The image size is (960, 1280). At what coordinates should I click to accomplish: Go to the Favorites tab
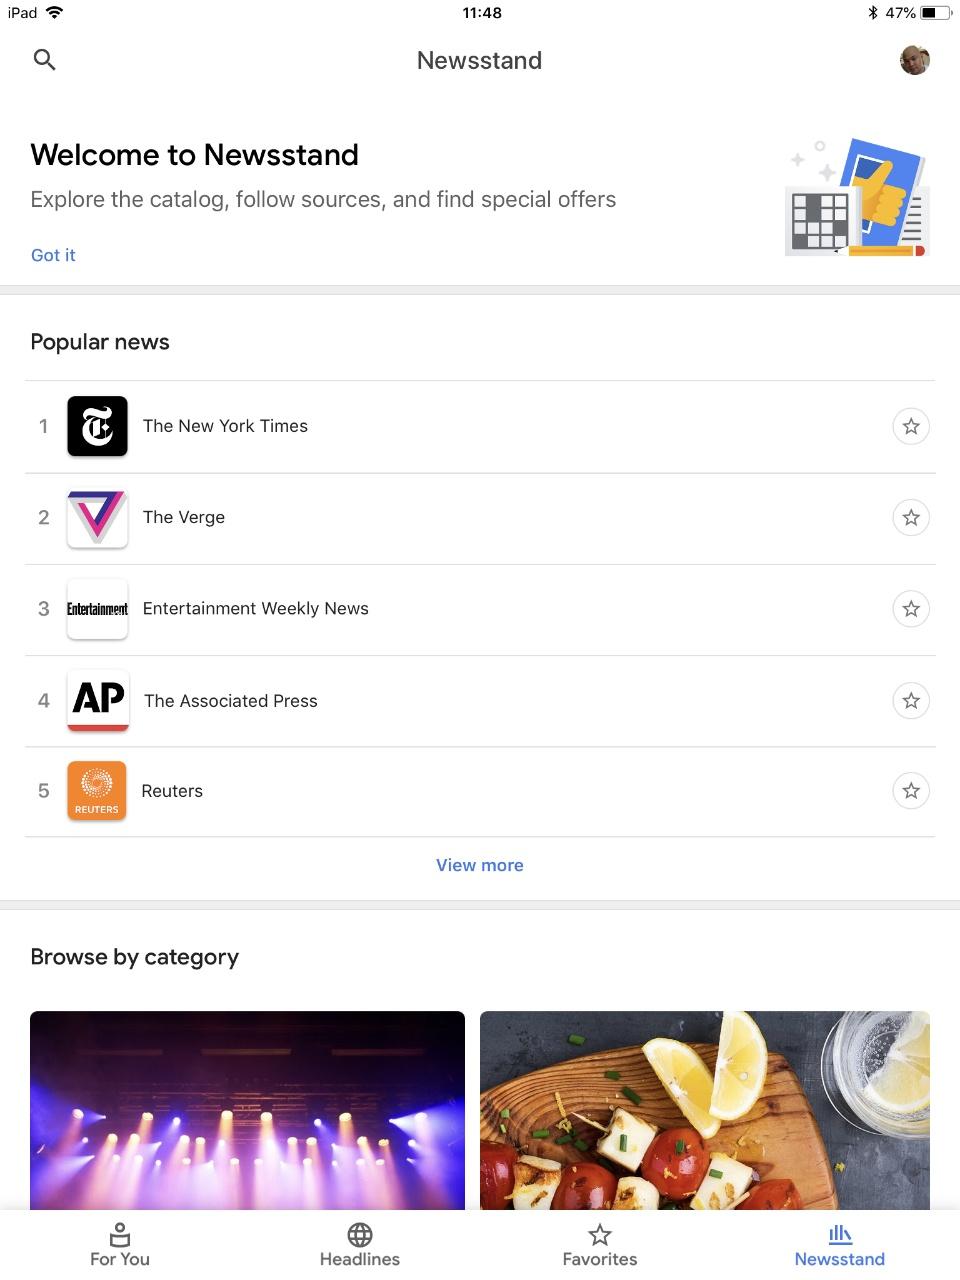pyautogui.click(x=600, y=1245)
